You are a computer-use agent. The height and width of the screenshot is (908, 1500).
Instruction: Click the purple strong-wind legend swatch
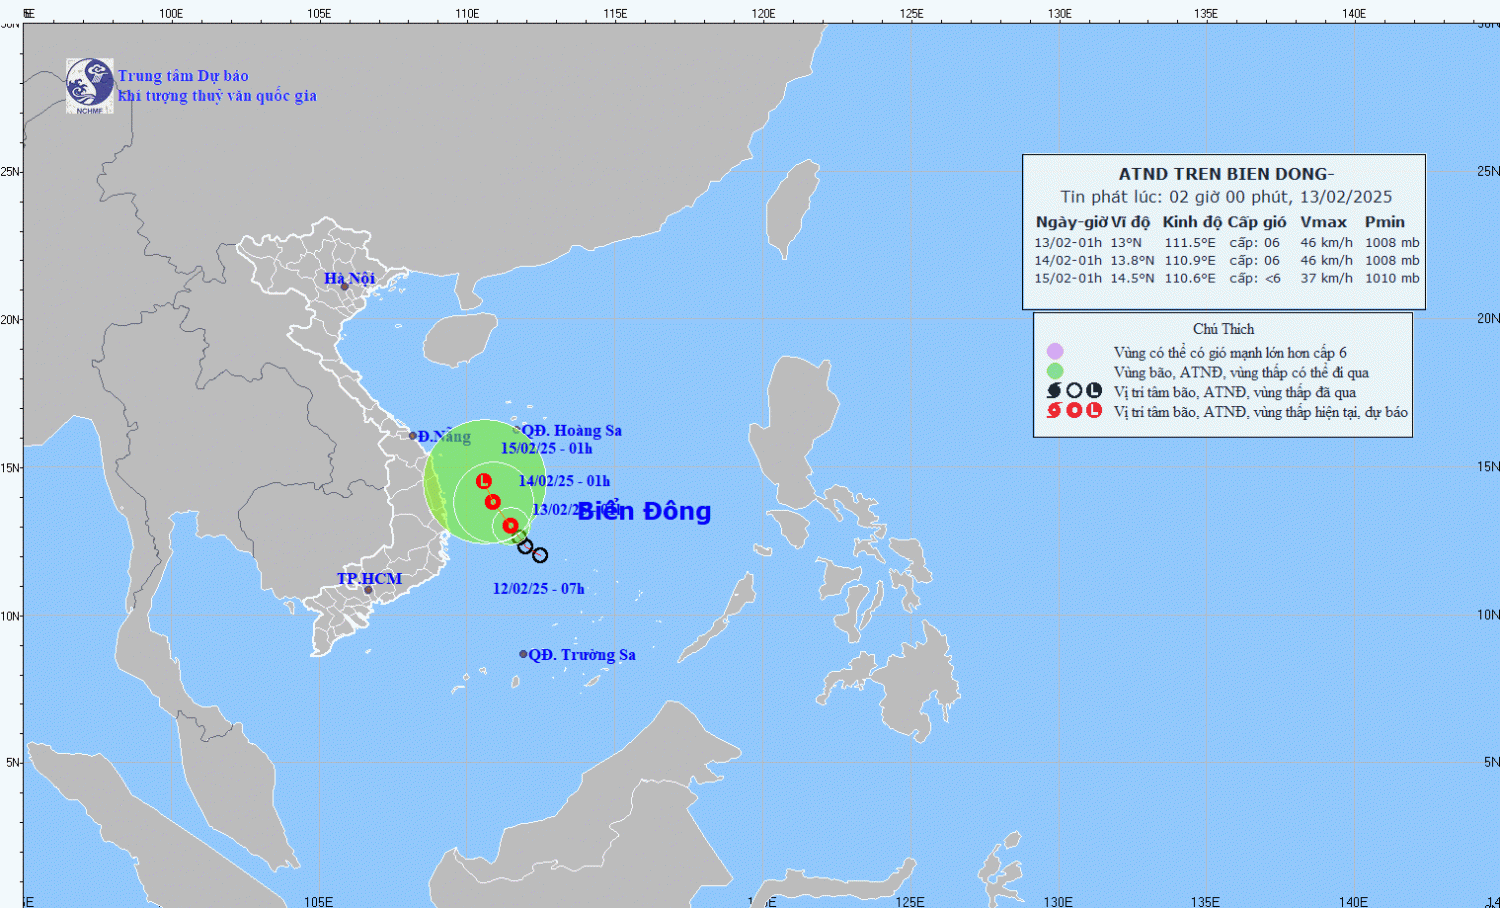click(x=1054, y=352)
